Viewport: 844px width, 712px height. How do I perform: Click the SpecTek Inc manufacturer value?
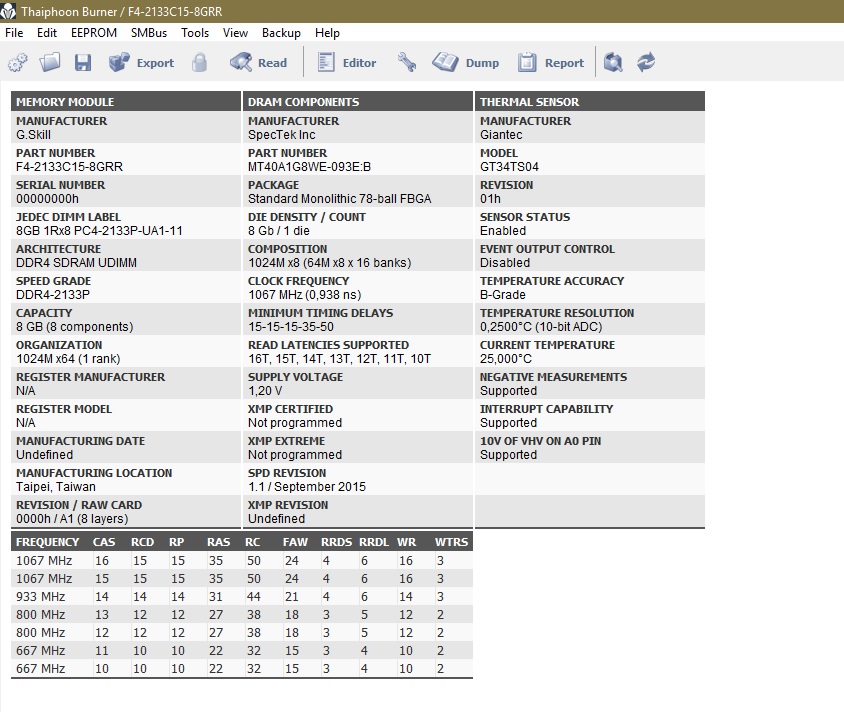click(x=282, y=135)
